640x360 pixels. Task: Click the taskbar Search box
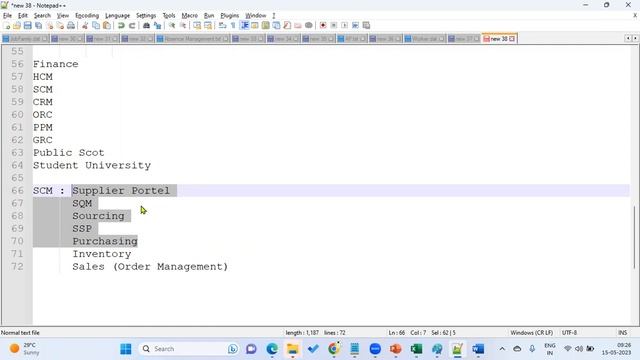tap(189, 349)
